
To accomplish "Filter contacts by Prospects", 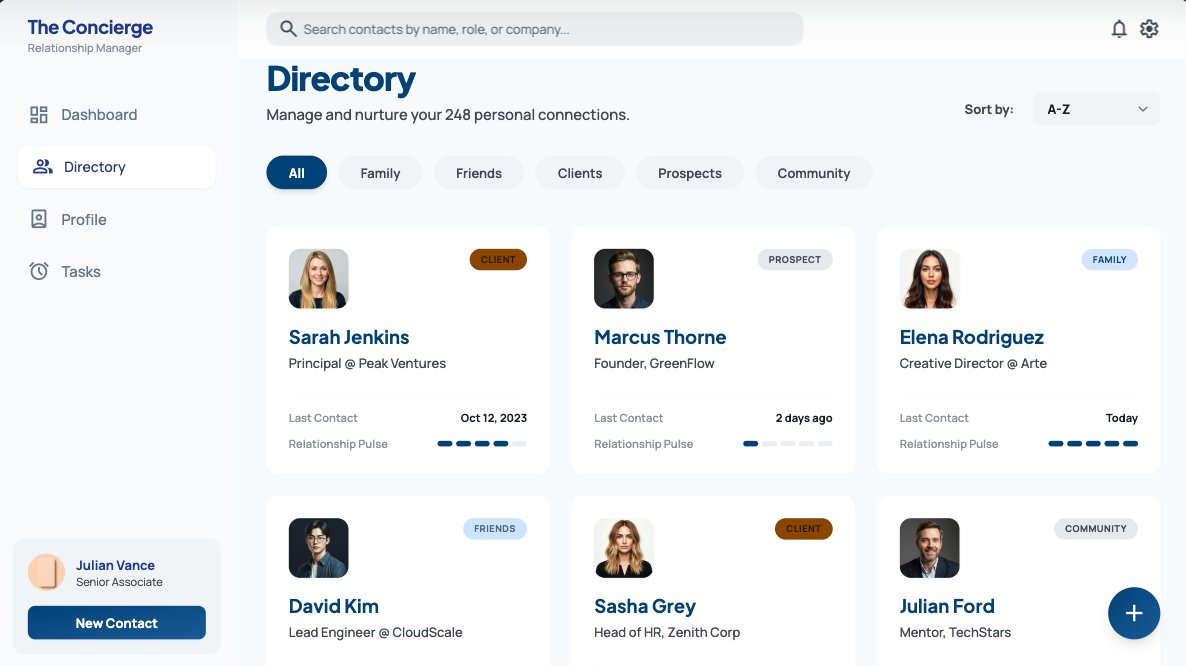I will [x=690, y=173].
